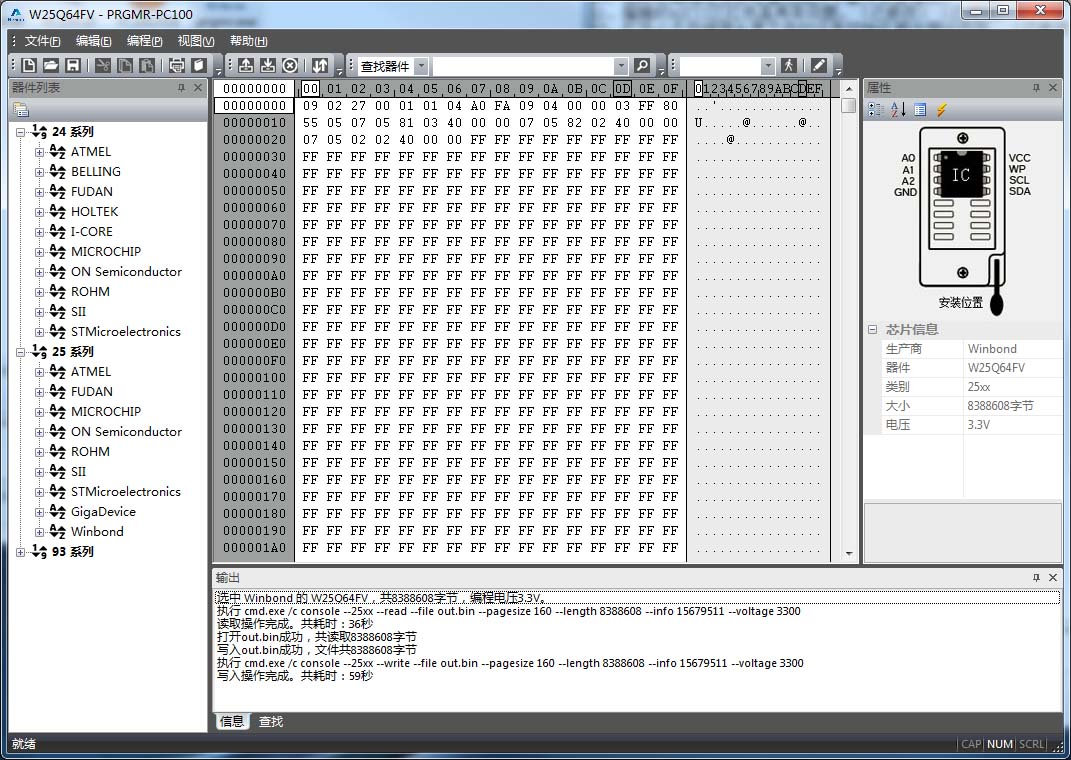Switch to the 查找 output tab
This screenshot has width=1071, height=760.
coord(270,722)
